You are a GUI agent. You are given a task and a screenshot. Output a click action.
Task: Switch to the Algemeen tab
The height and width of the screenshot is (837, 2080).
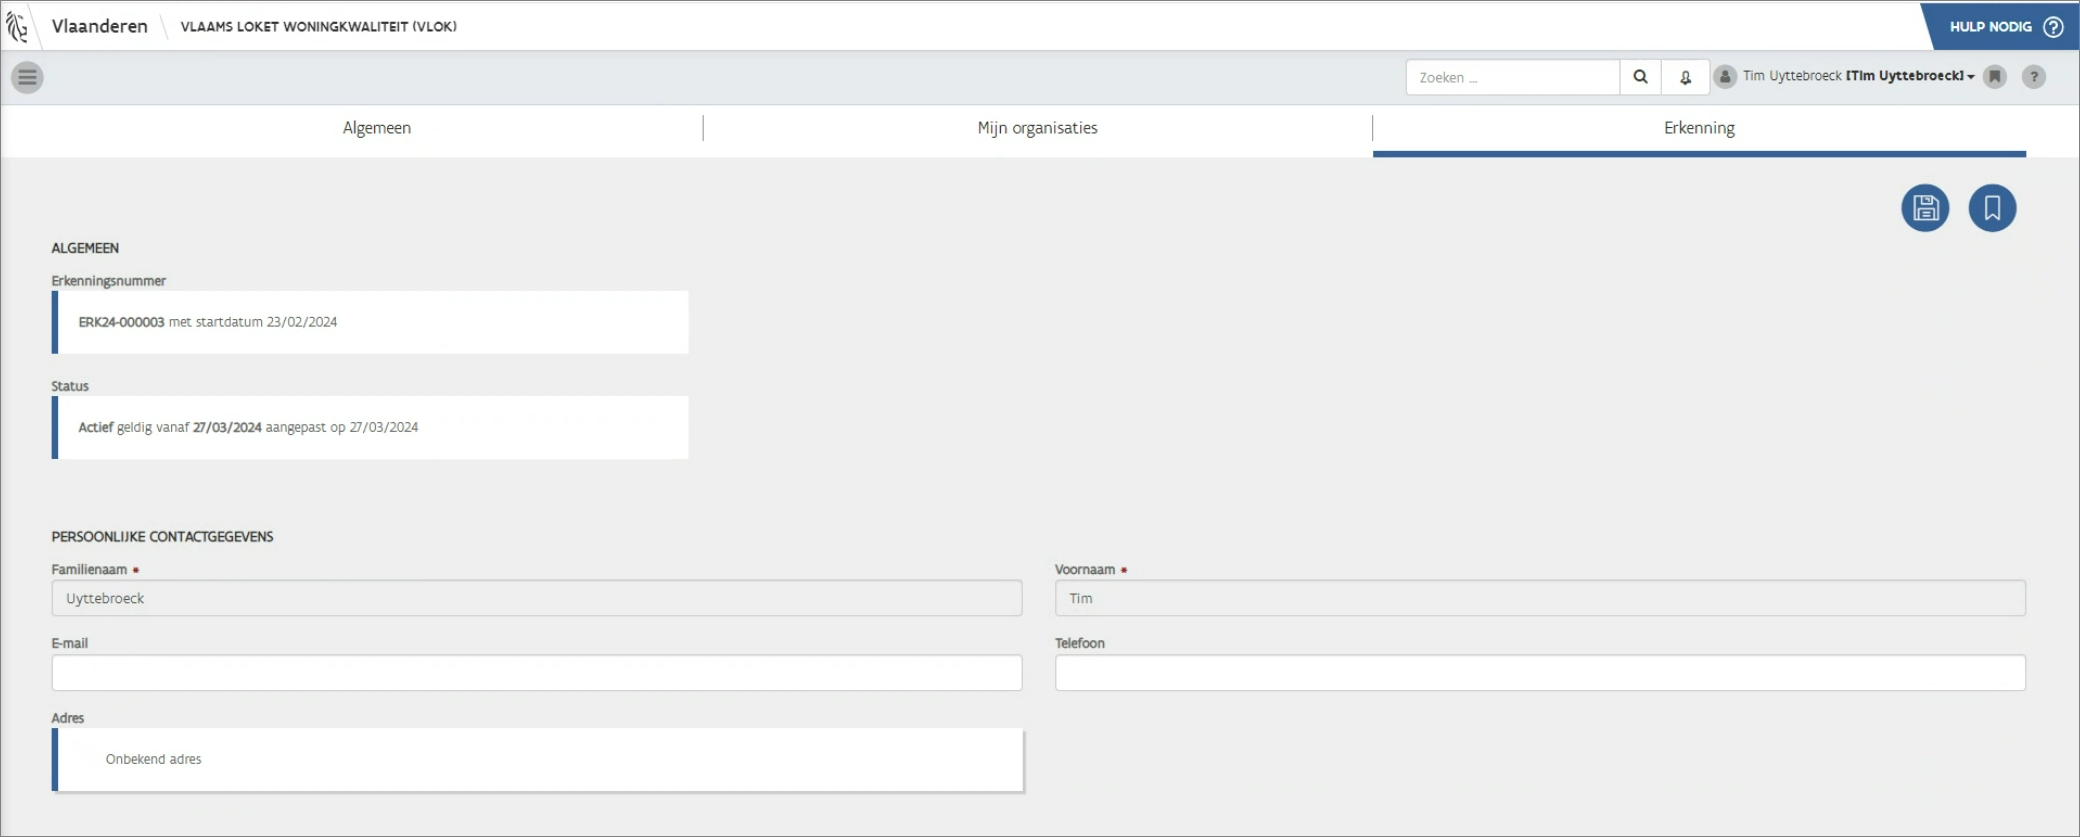click(x=377, y=128)
